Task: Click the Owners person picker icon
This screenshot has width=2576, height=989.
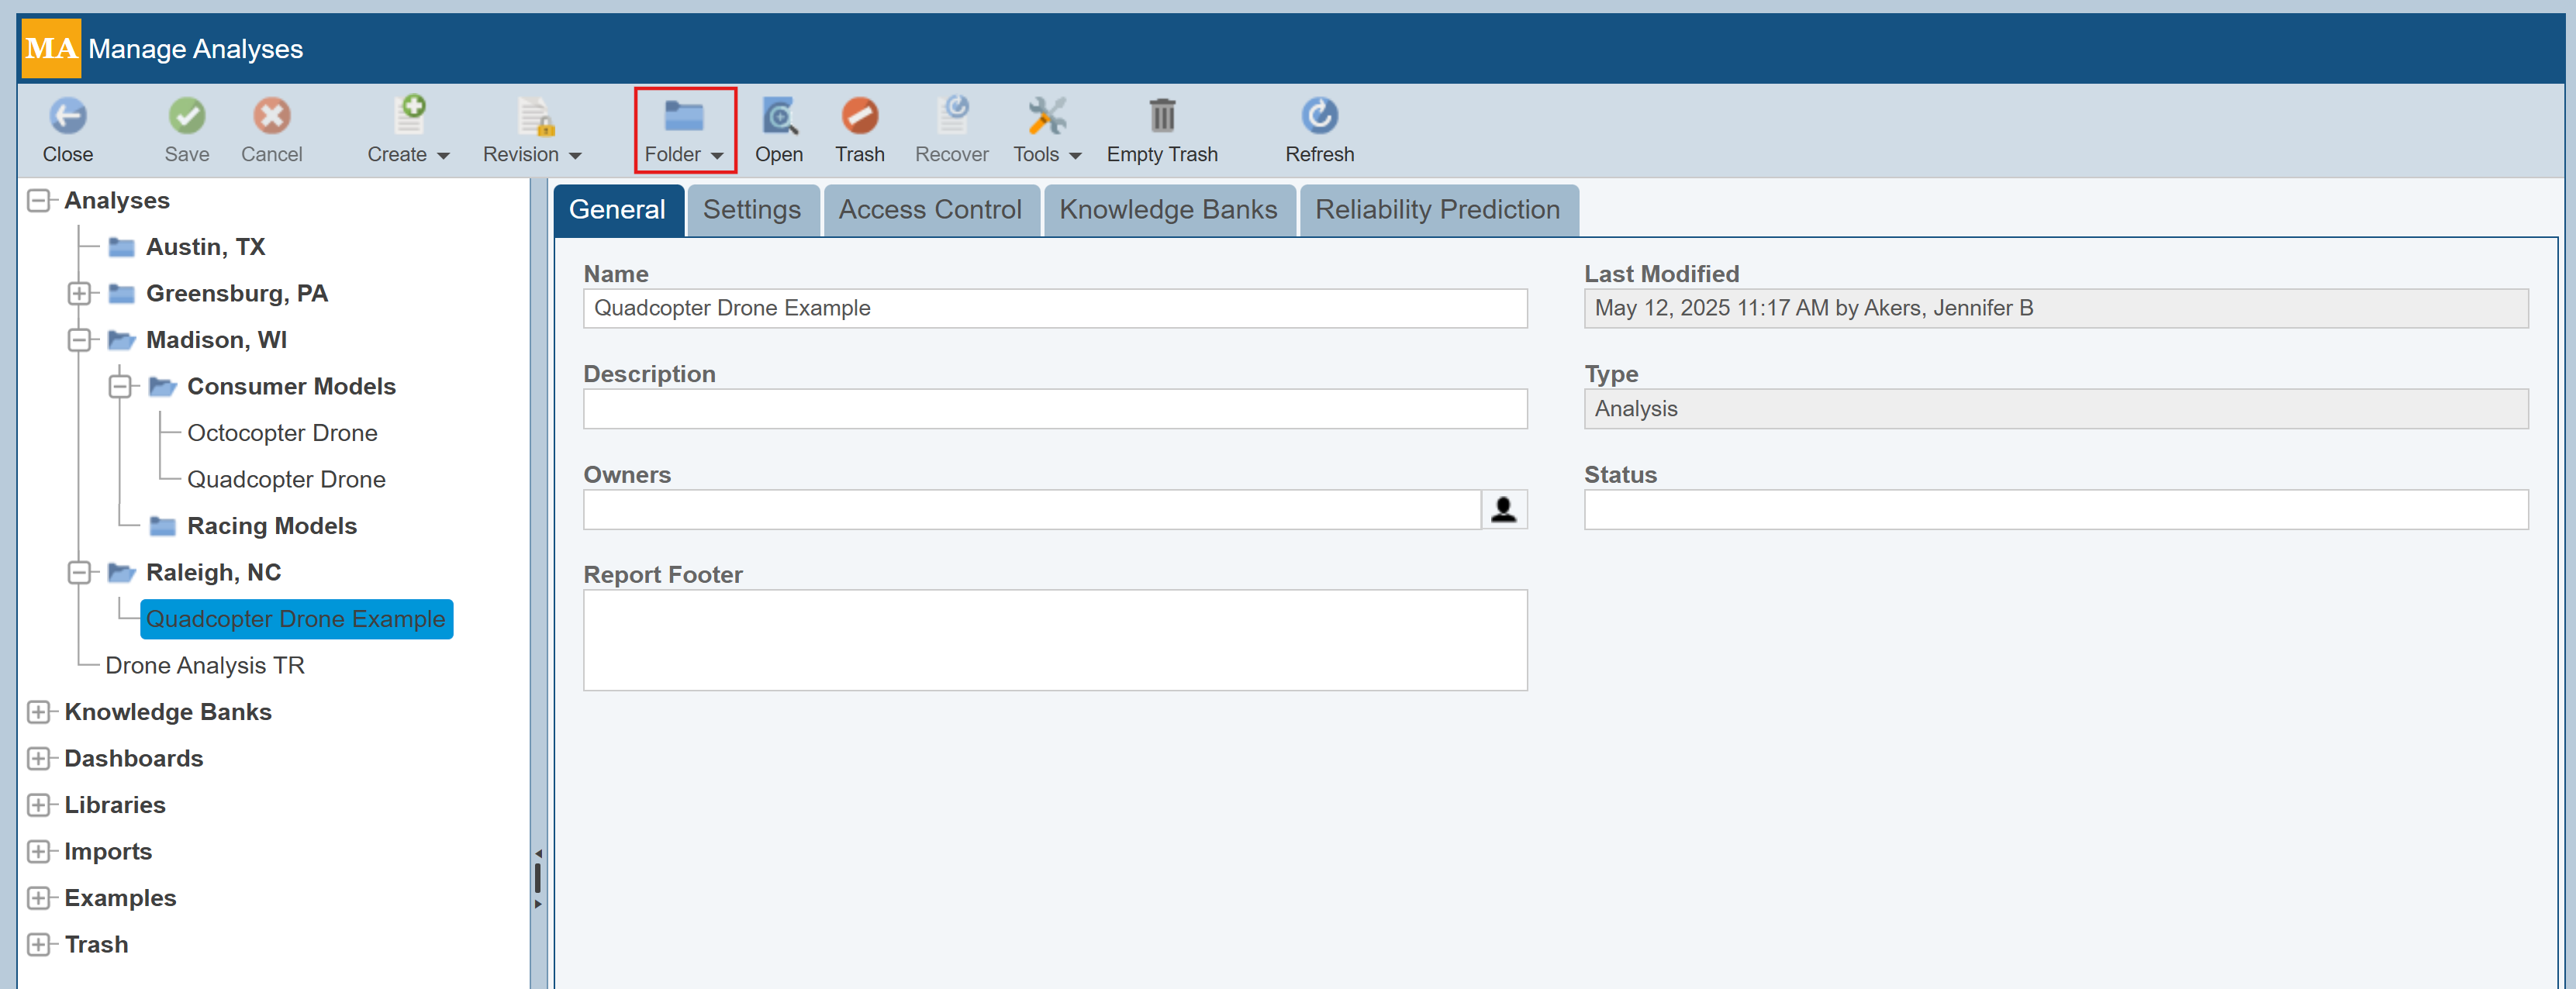Action: 1503,510
